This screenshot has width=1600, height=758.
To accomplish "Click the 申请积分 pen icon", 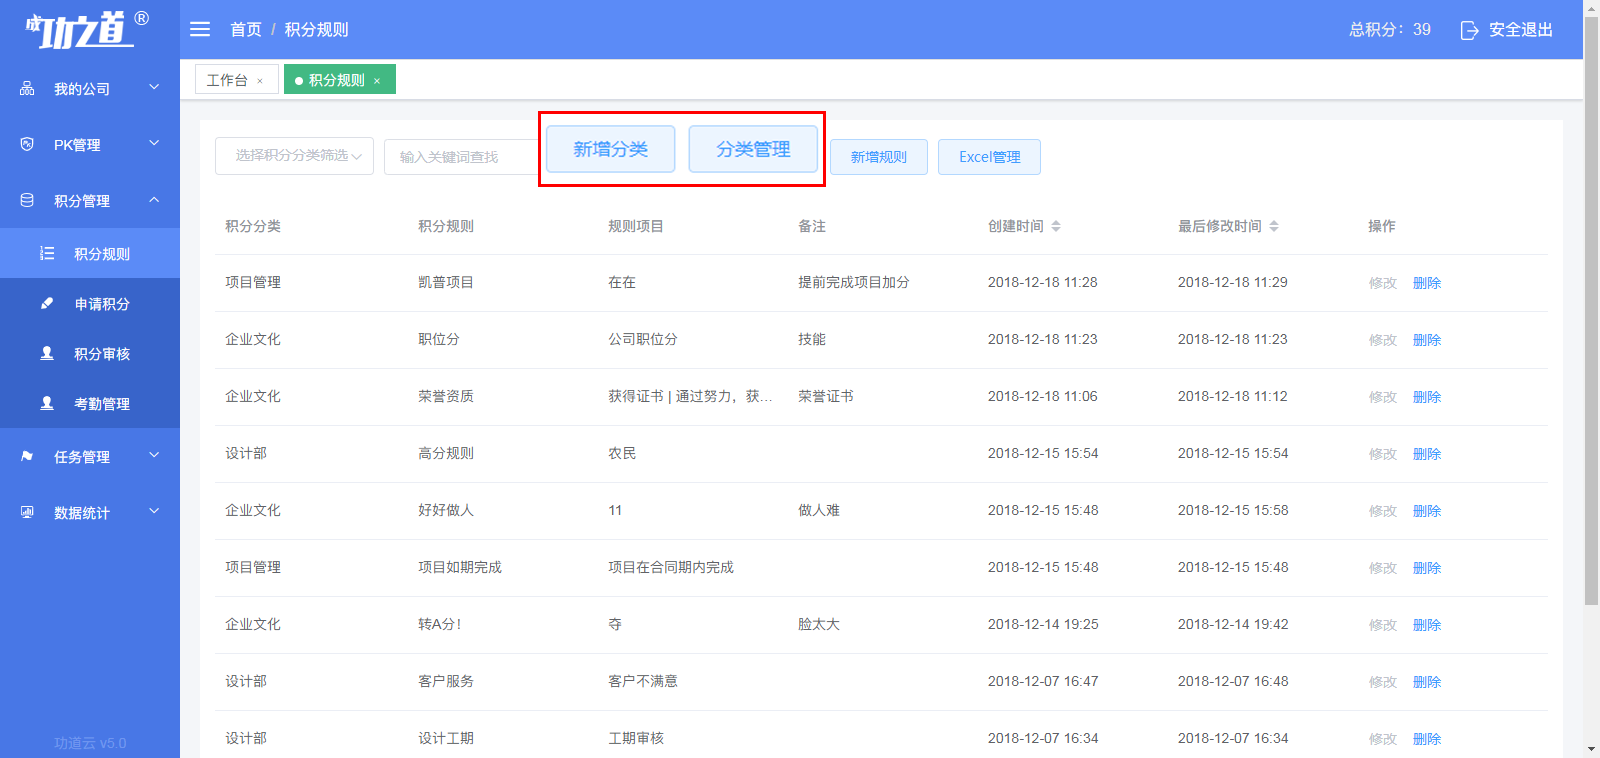I will 46,303.
